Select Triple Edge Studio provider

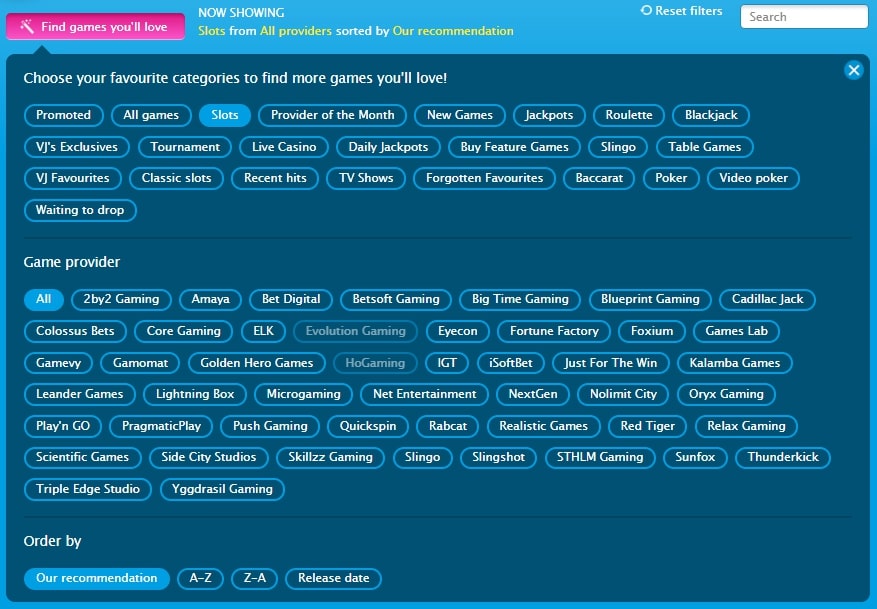point(88,489)
